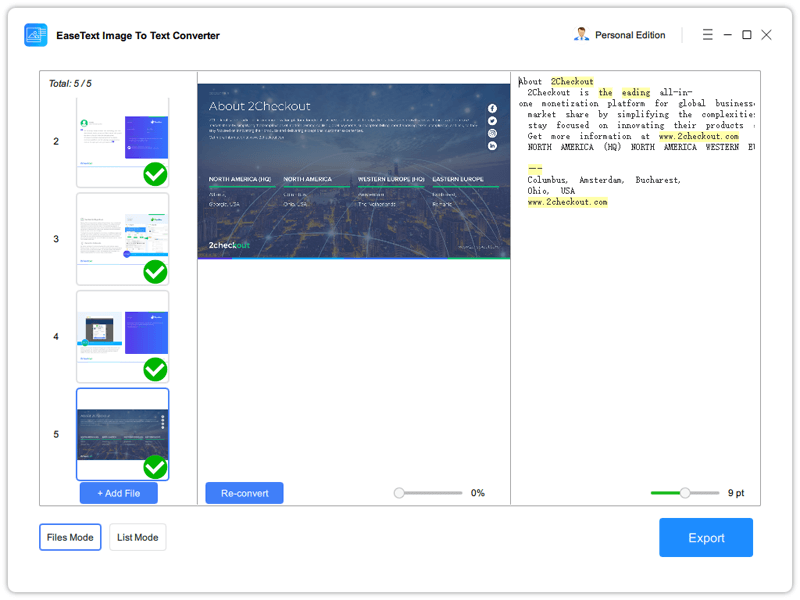Open the hamburger menu in title bar
Screen dimensions: 800x600
[707, 35]
